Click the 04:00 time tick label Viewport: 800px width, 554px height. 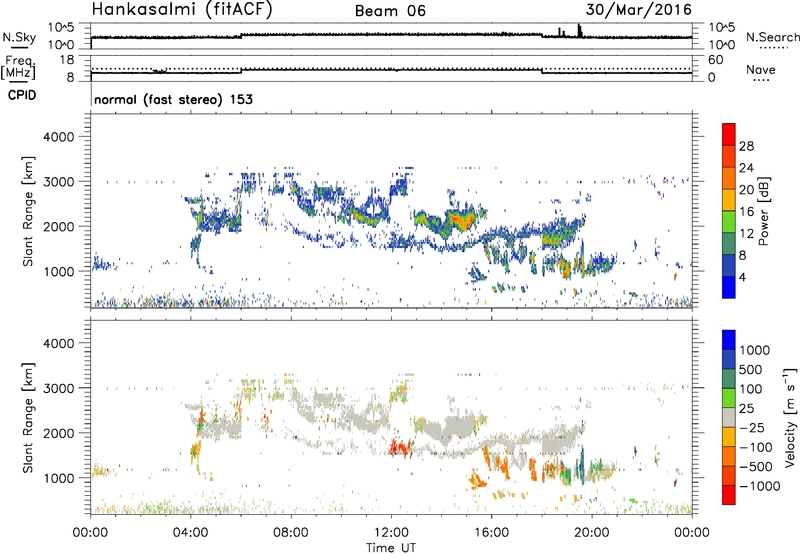191,533
